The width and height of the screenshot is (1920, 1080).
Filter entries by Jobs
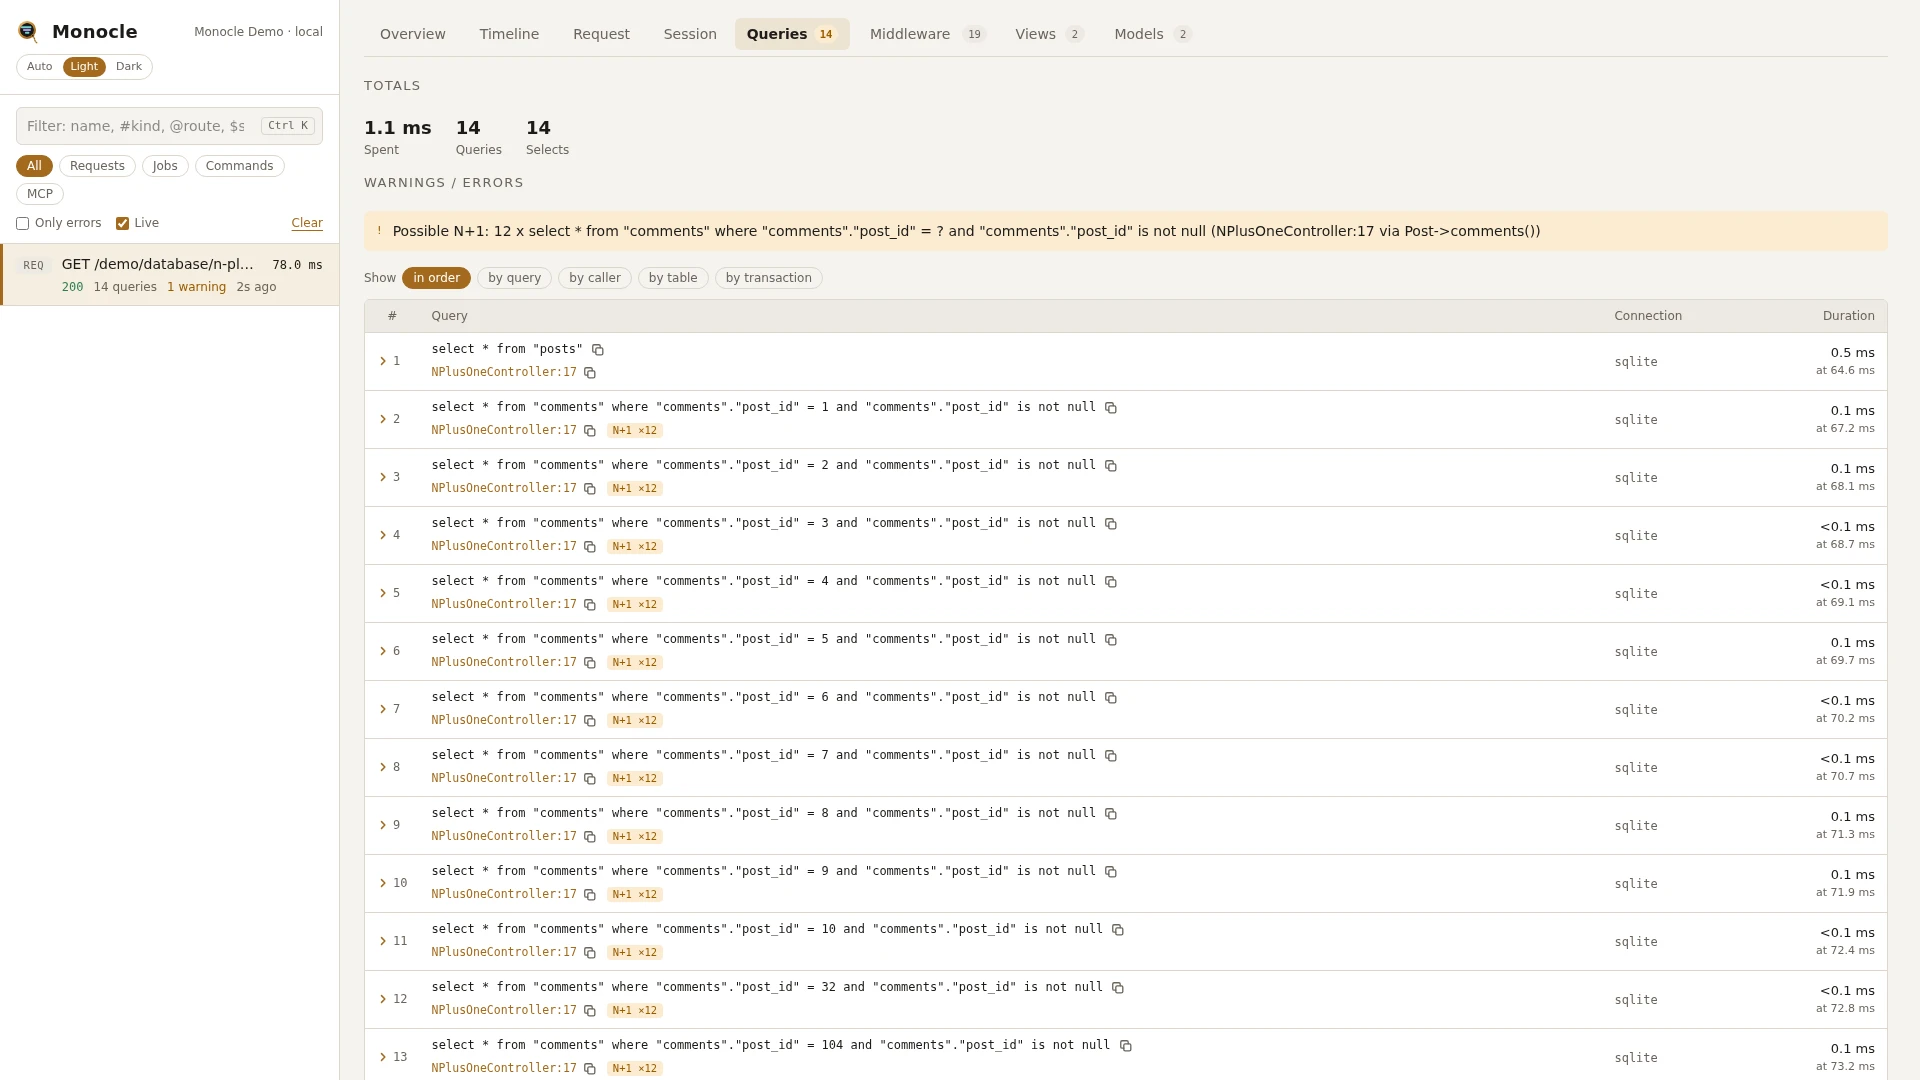tap(165, 166)
